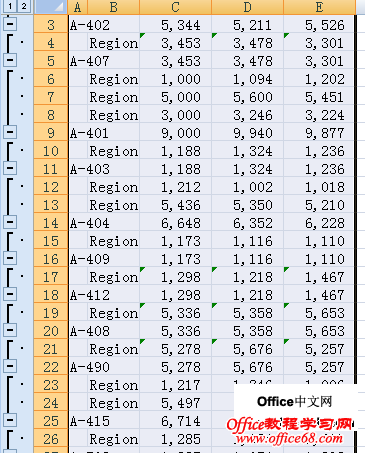Click value 5,676 in row 21
The image size is (365, 453).
click(x=248, y=349)
